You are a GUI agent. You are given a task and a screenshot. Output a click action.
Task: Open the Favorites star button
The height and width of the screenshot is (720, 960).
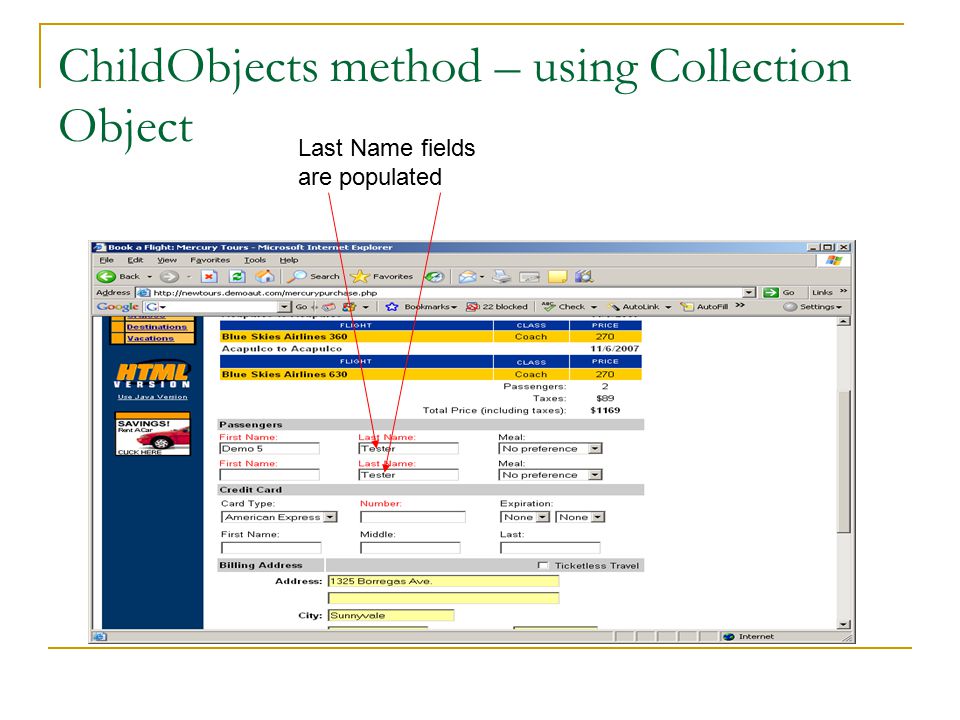(382, 276)
